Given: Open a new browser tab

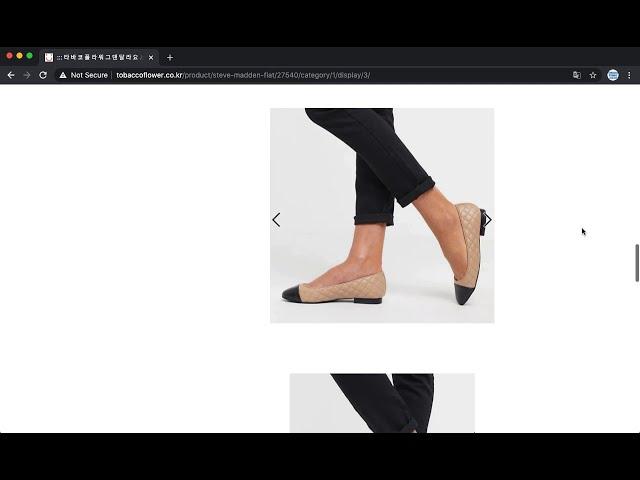Looking at the screenshot, I should tap(170, 57).
